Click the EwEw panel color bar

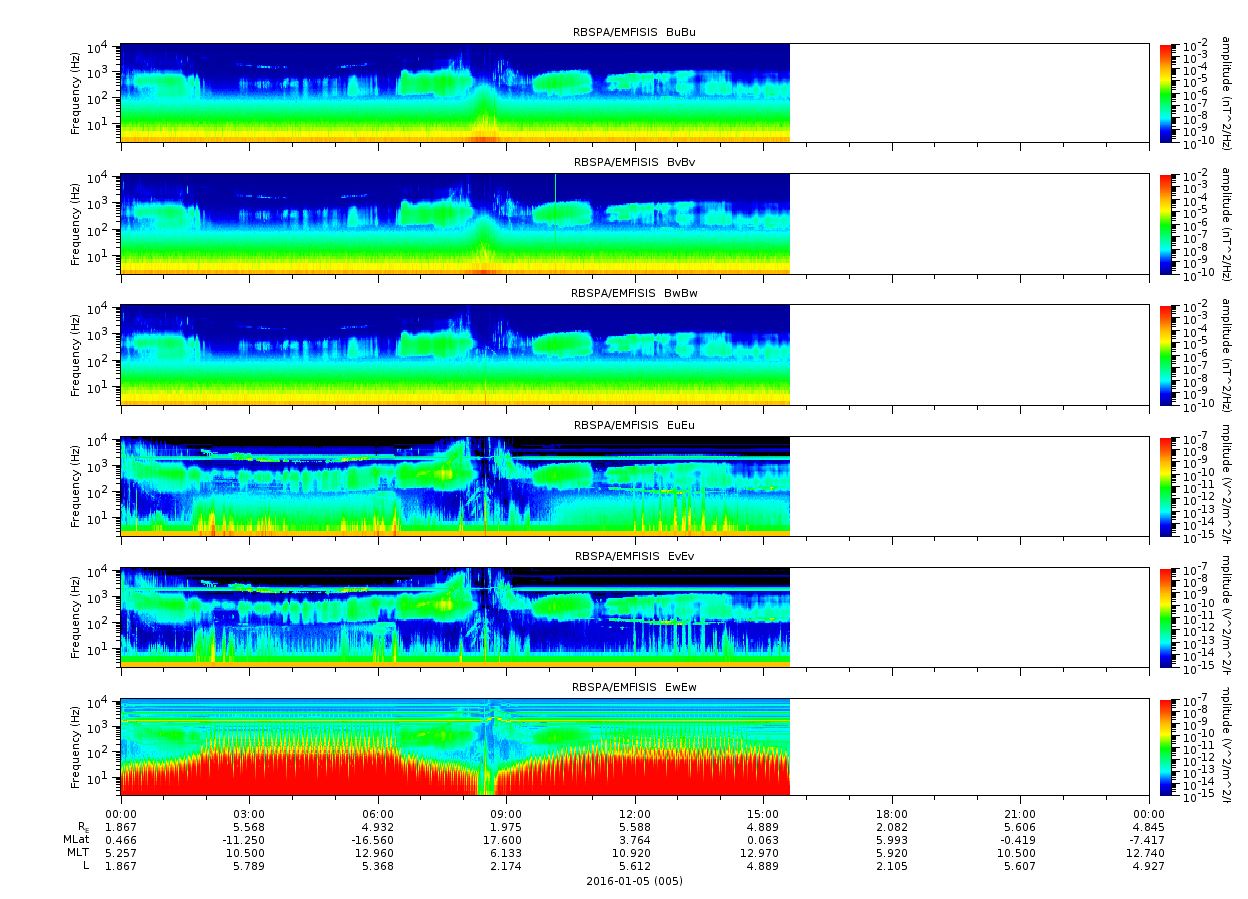coord(1166,747)
